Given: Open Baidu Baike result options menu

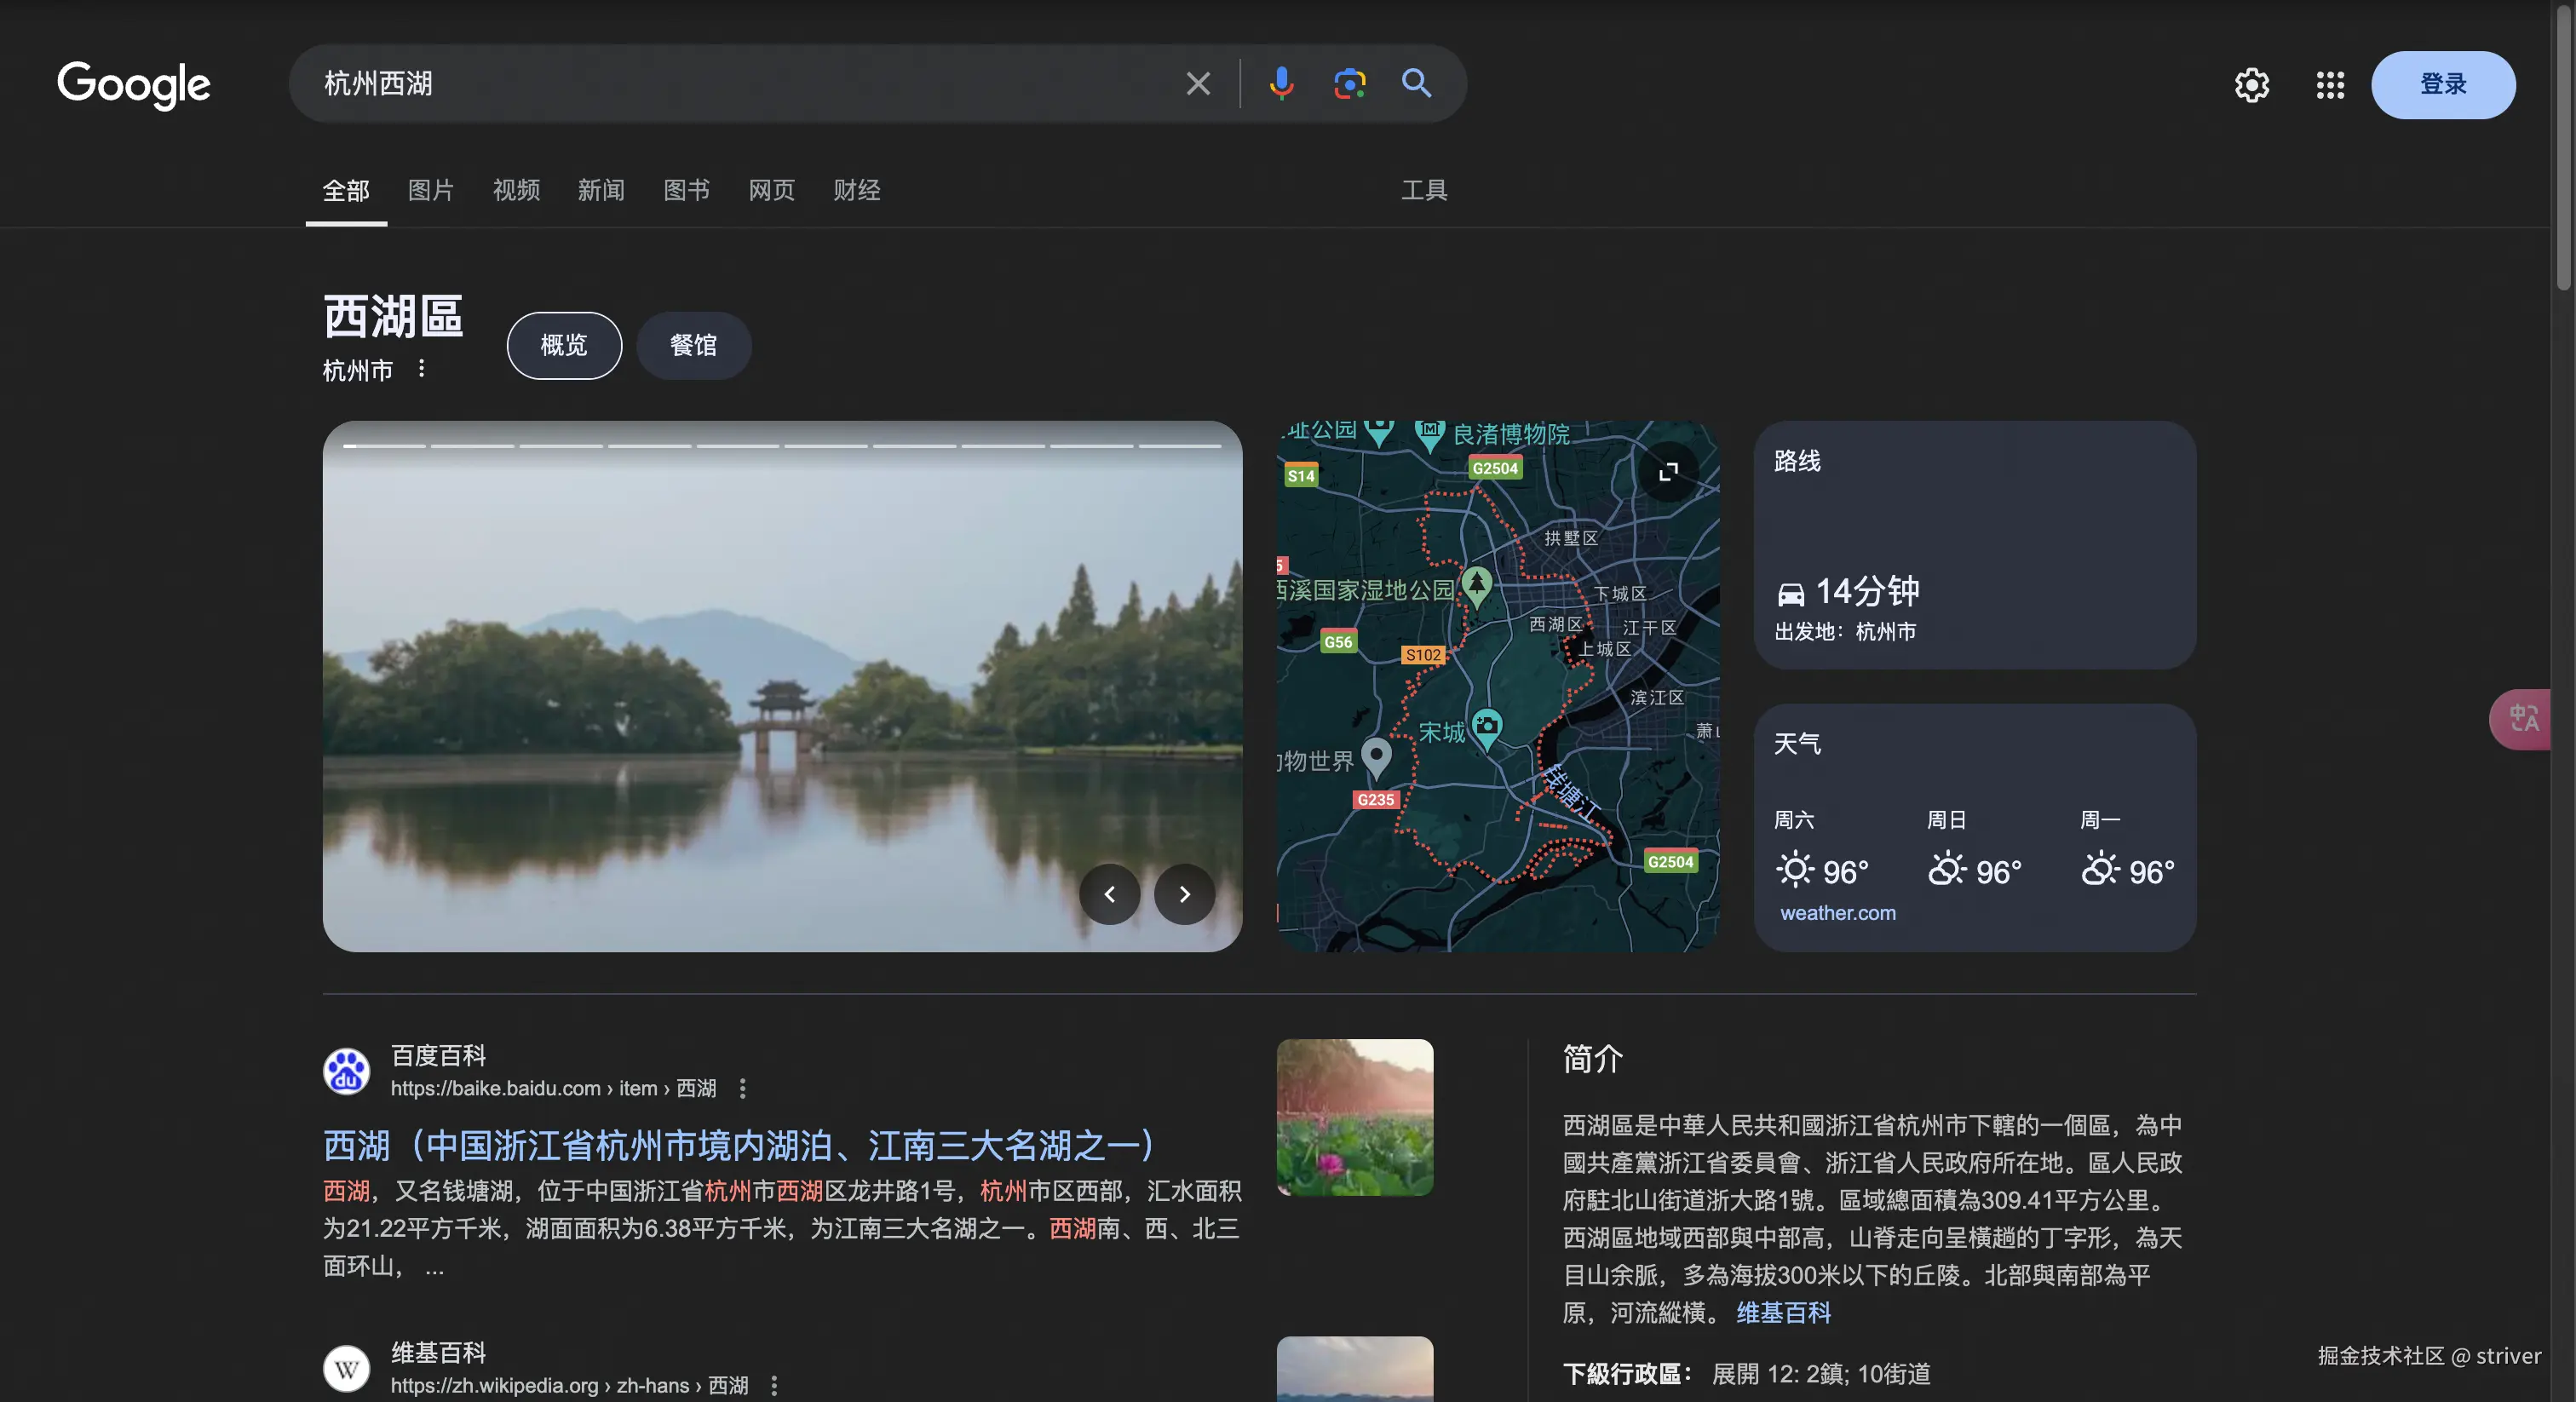Looking at the screenshot, I should pos(742,1088).
